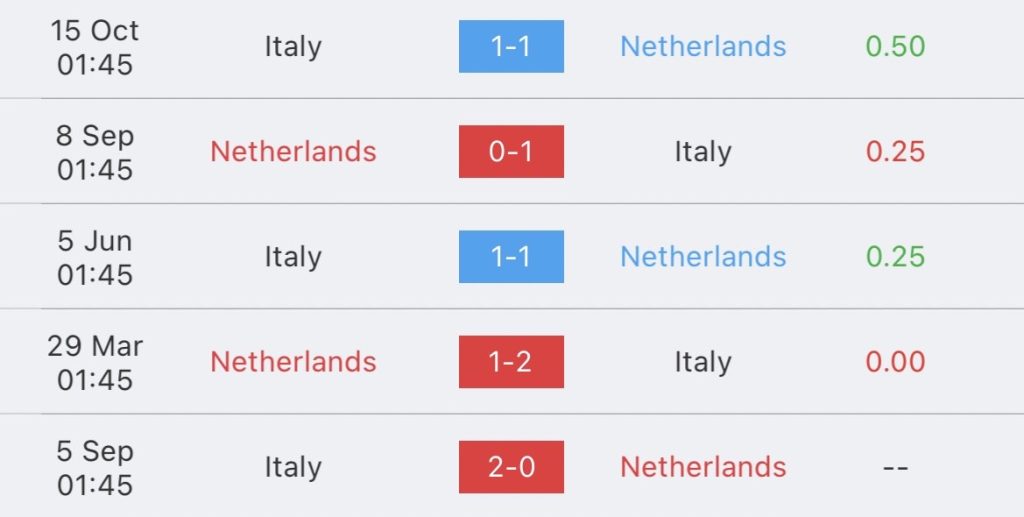Click the green 0.50 handicap value
The width and height of the screenshot is (1024, 517).
[x=895, y=46]
